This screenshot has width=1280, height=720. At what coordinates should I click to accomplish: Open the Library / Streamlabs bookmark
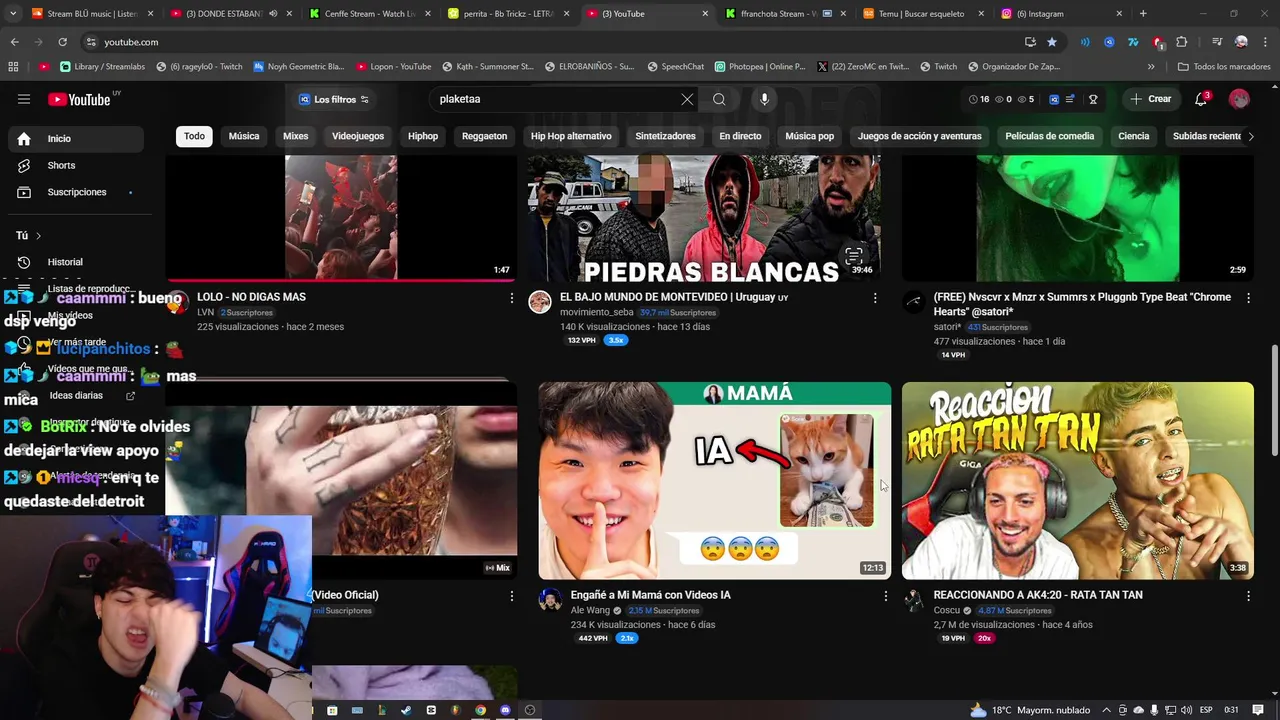[x=103, y=67]
